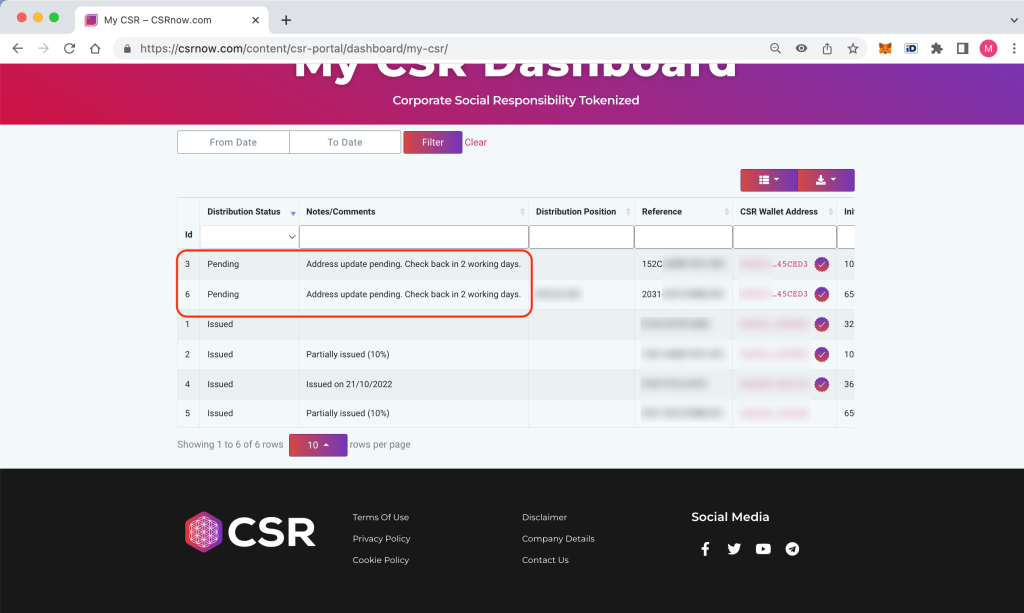Viewport: 1024px width, 613px height.
Task: Click the verified check icon in row 6
Action: (x=822, y=294)
